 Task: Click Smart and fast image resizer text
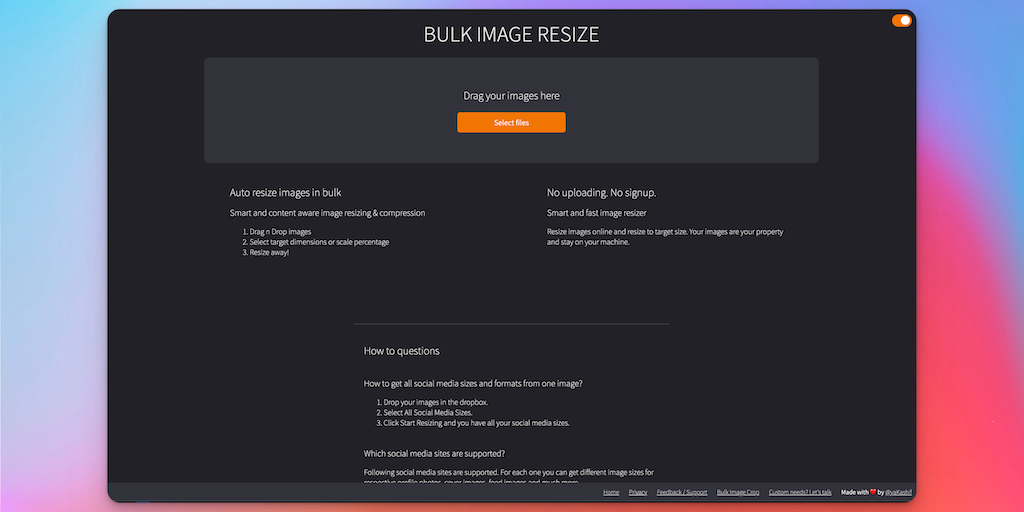pos(596,213)
